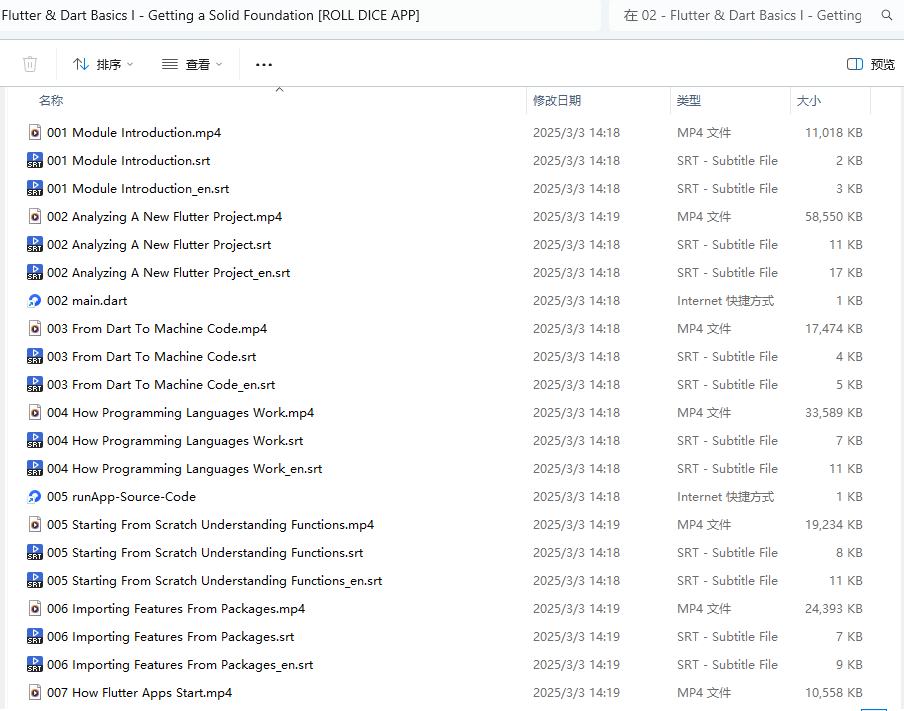Image resolution: width=904 pixels, height=711 pixels.
Task: Click the SRT icon of 003 From Dart To Machine Code.srt
Action: (x=35, y=356)
